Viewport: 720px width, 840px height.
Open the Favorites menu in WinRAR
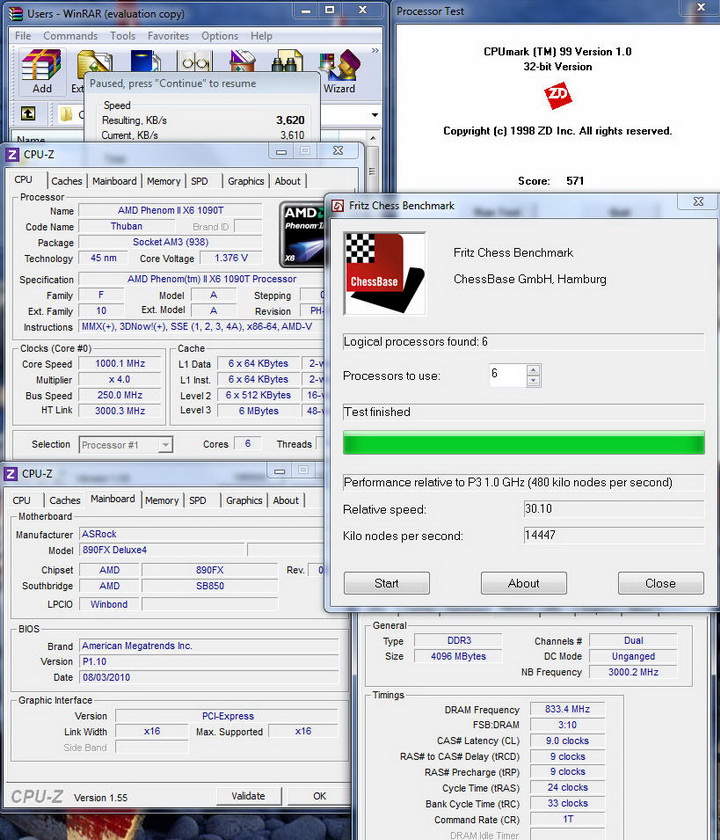(x=168, y=36)
